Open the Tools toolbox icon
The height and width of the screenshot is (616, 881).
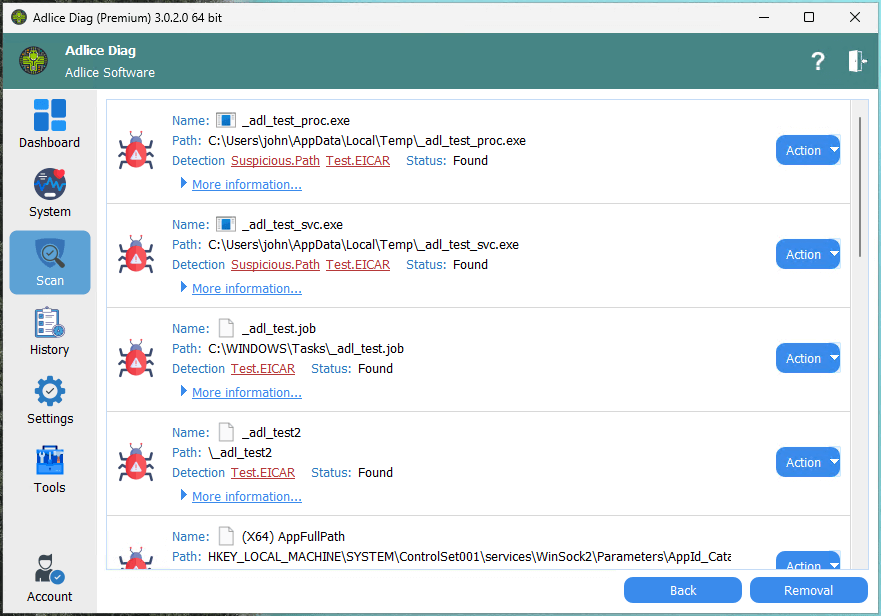[49, 461]
